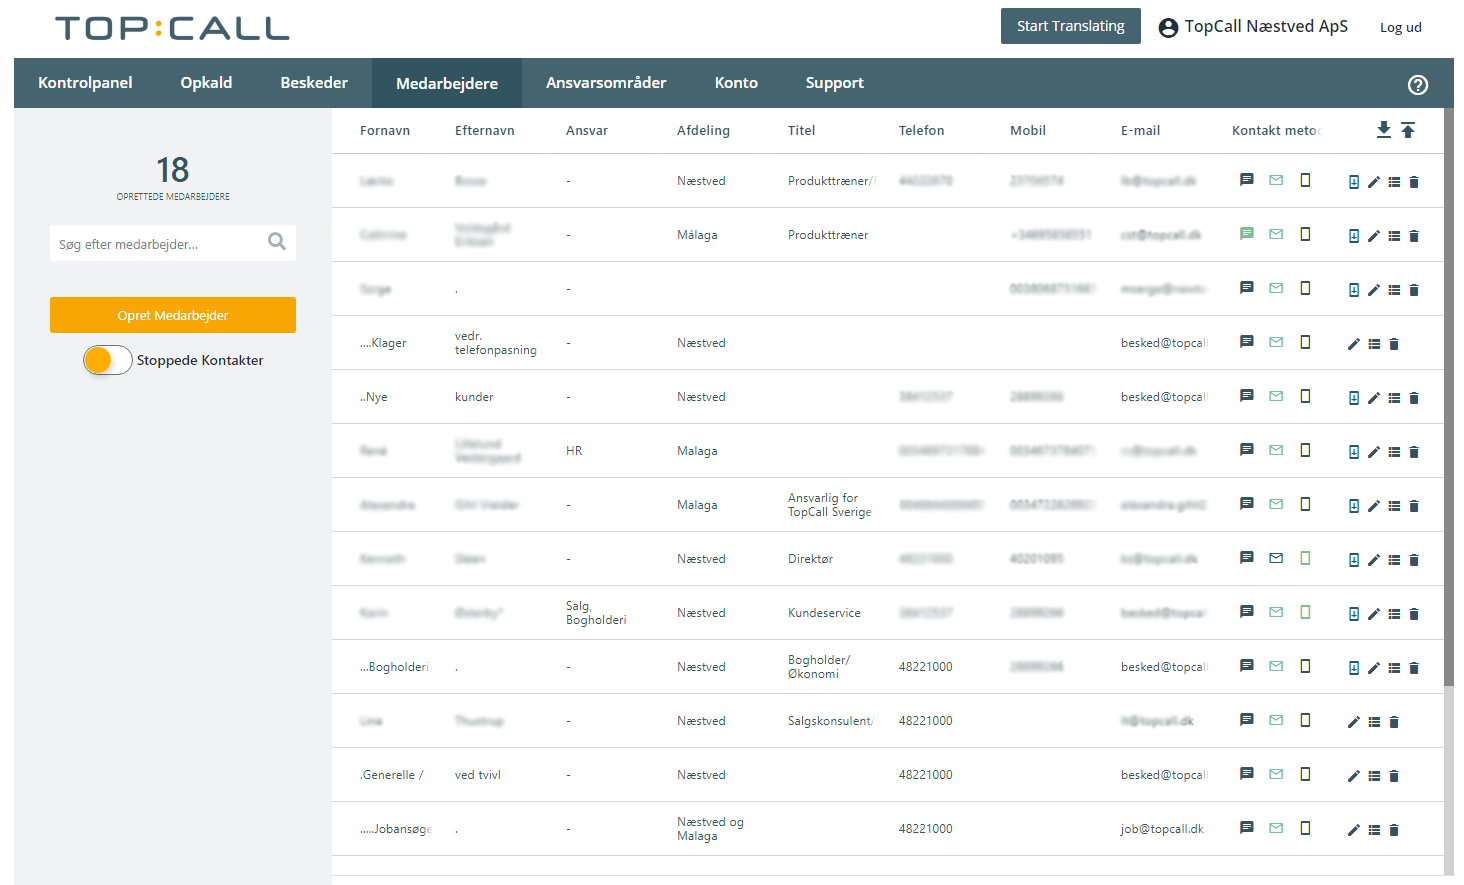The image size is (1464, 885).
Task: Delete the Málaga Produkttræner row
Action: coord(1414,236)
